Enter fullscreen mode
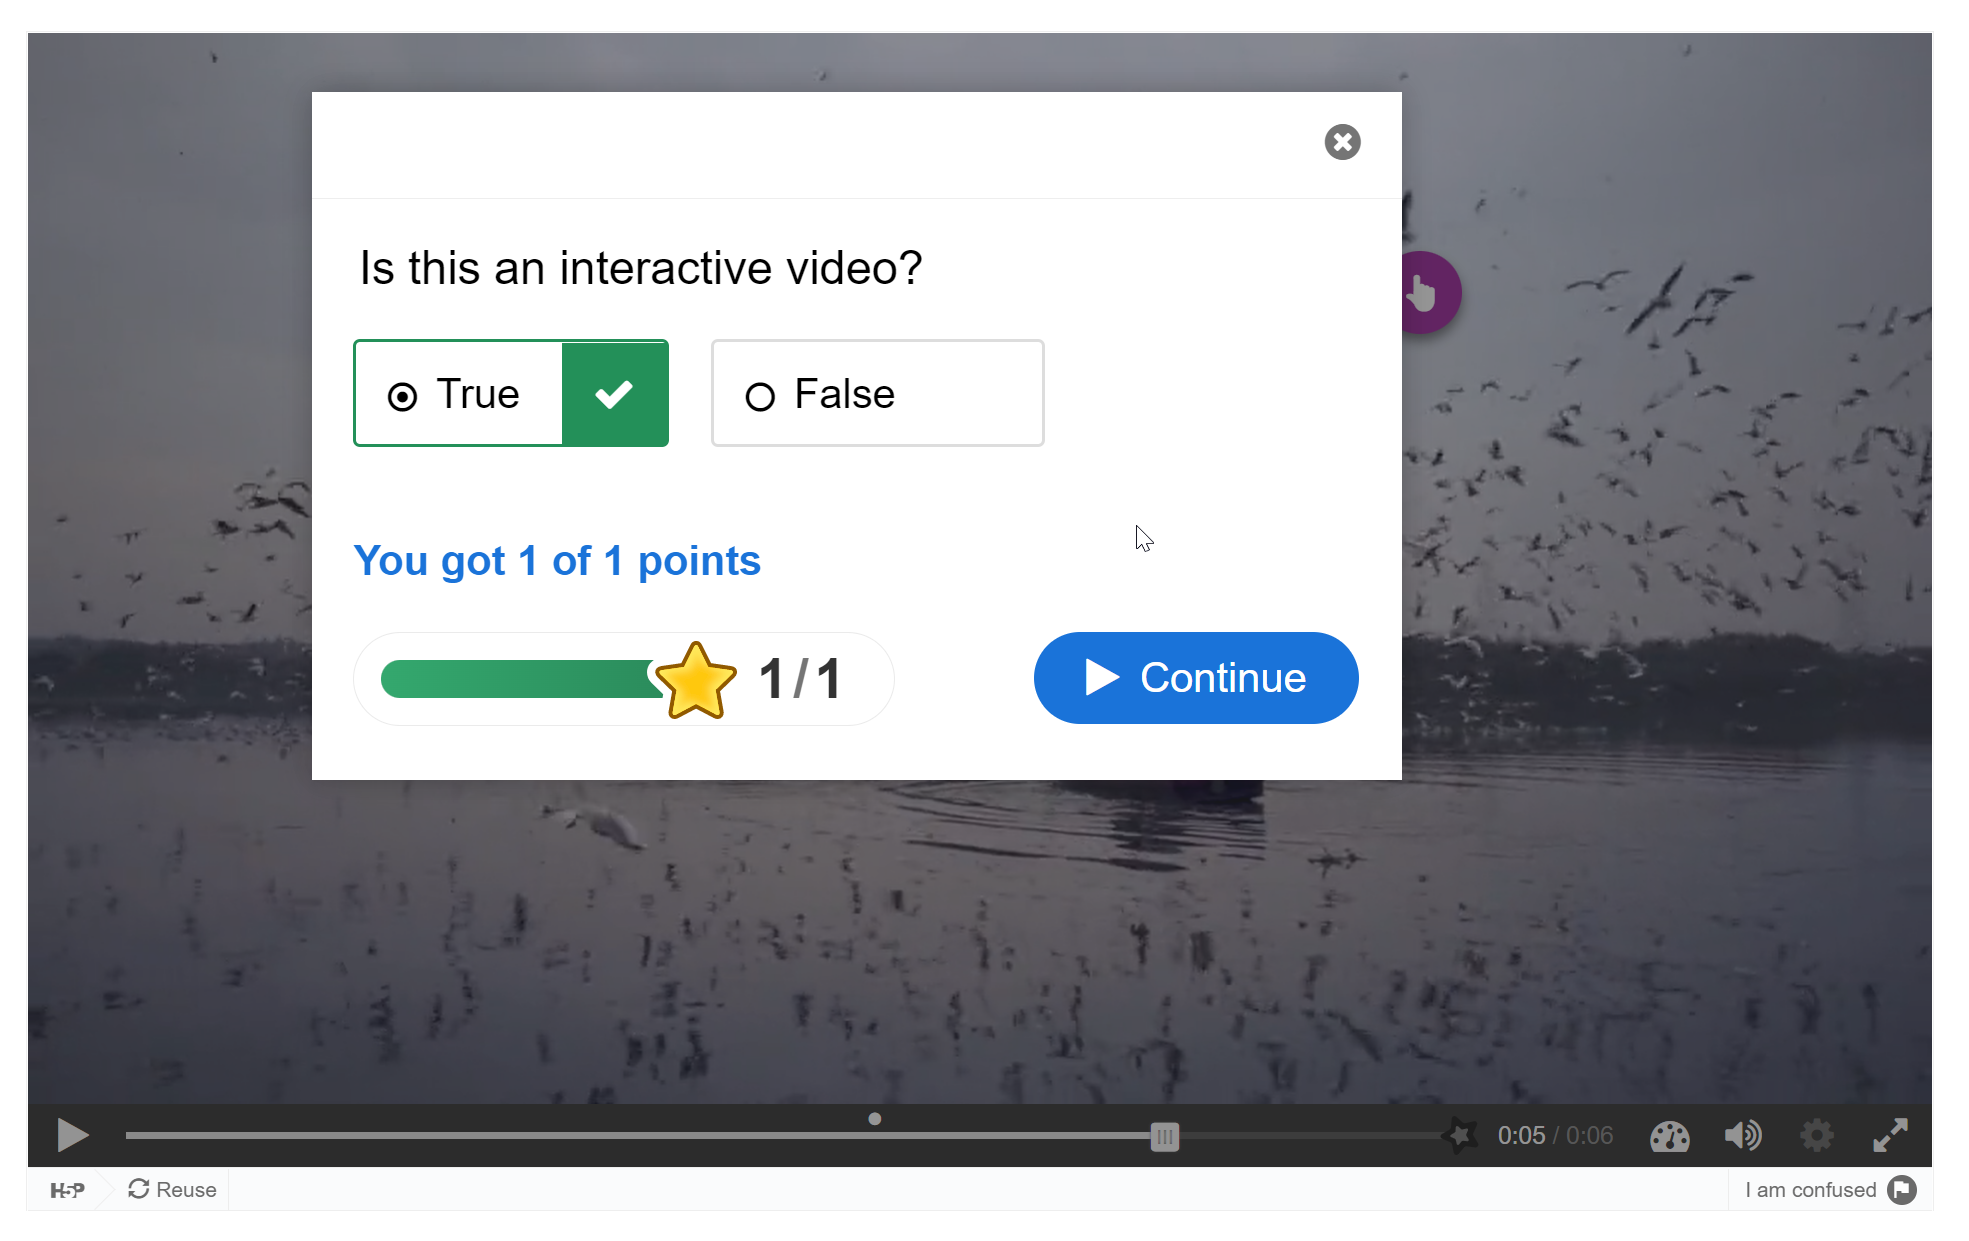 pyautogui.click(x=1890, y=1135)
